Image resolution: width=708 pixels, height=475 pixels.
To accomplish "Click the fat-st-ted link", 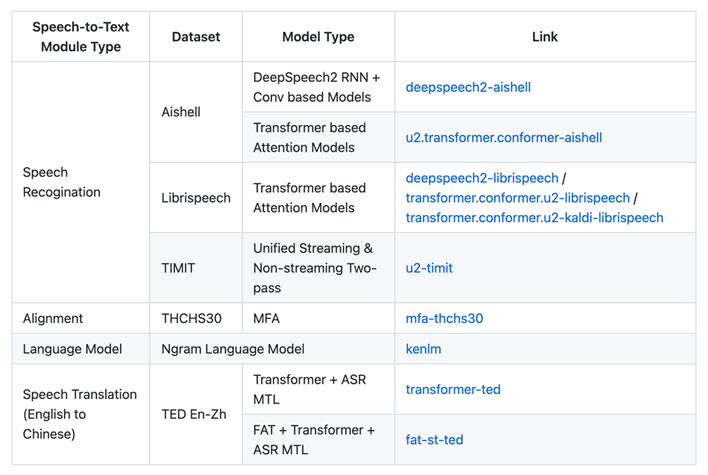I will pyautogui.click(x=434, y=439).
